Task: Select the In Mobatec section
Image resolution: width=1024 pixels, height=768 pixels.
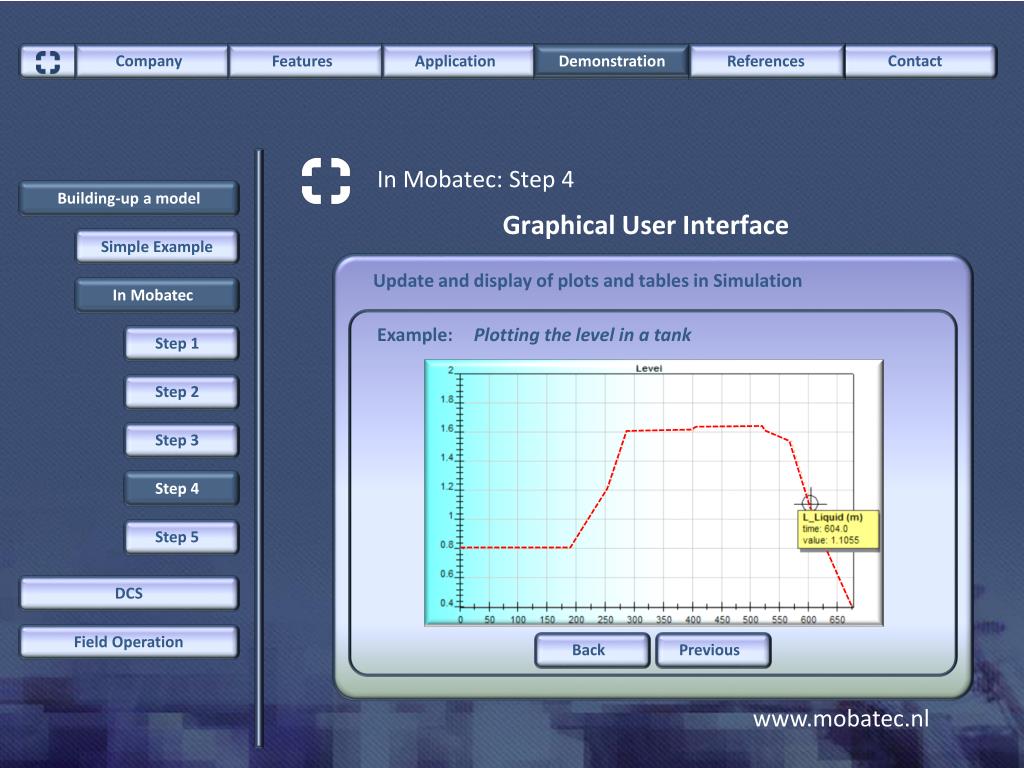Action: coord(157,295)
